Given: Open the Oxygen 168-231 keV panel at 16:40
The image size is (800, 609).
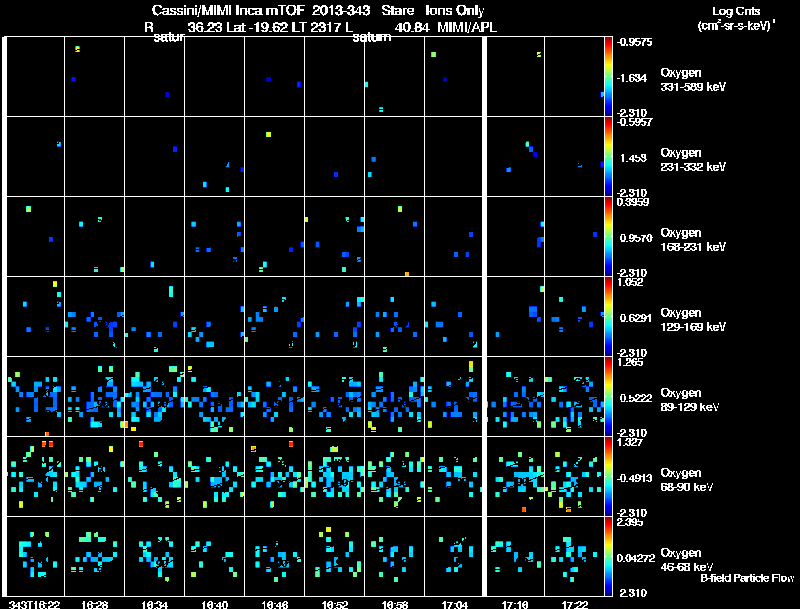Looking at the screenshot, I should point(215,237).
